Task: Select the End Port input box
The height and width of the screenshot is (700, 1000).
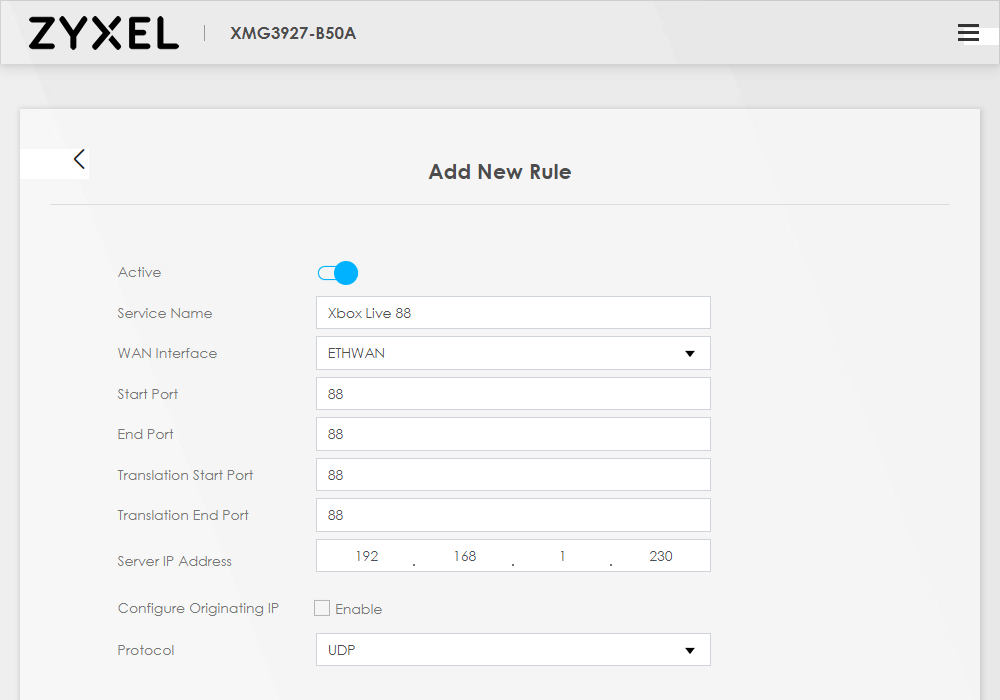Action: (512, 434)
